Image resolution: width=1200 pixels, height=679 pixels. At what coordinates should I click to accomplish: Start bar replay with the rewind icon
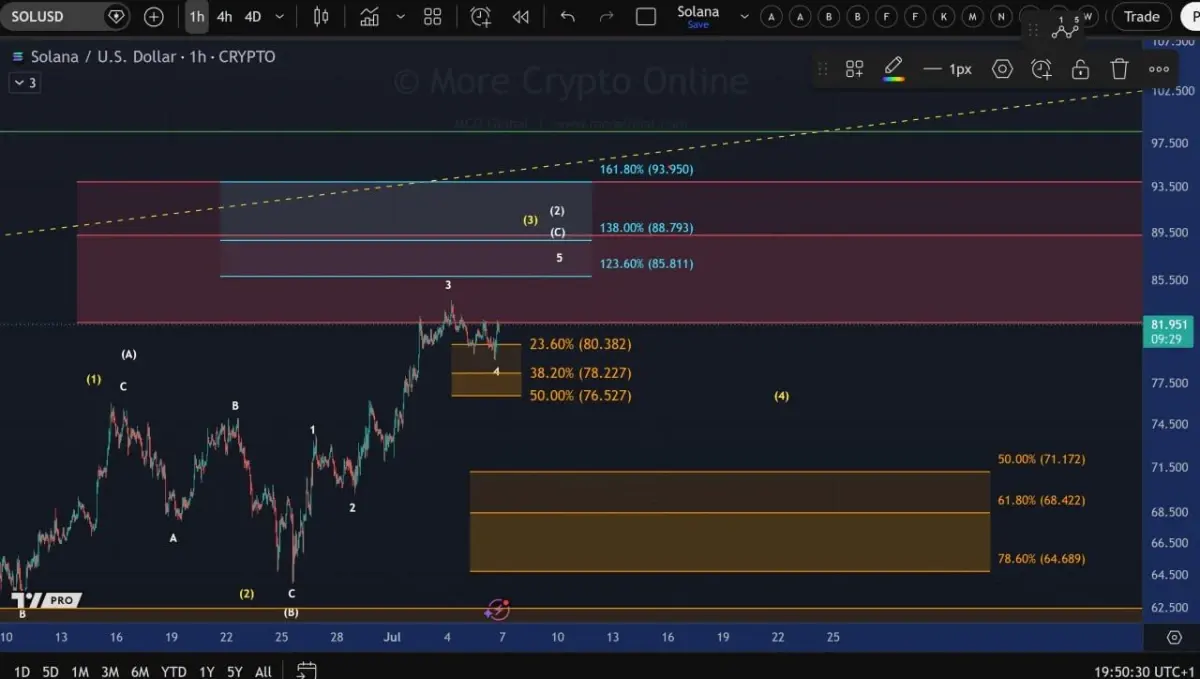[x=521, y=16]
